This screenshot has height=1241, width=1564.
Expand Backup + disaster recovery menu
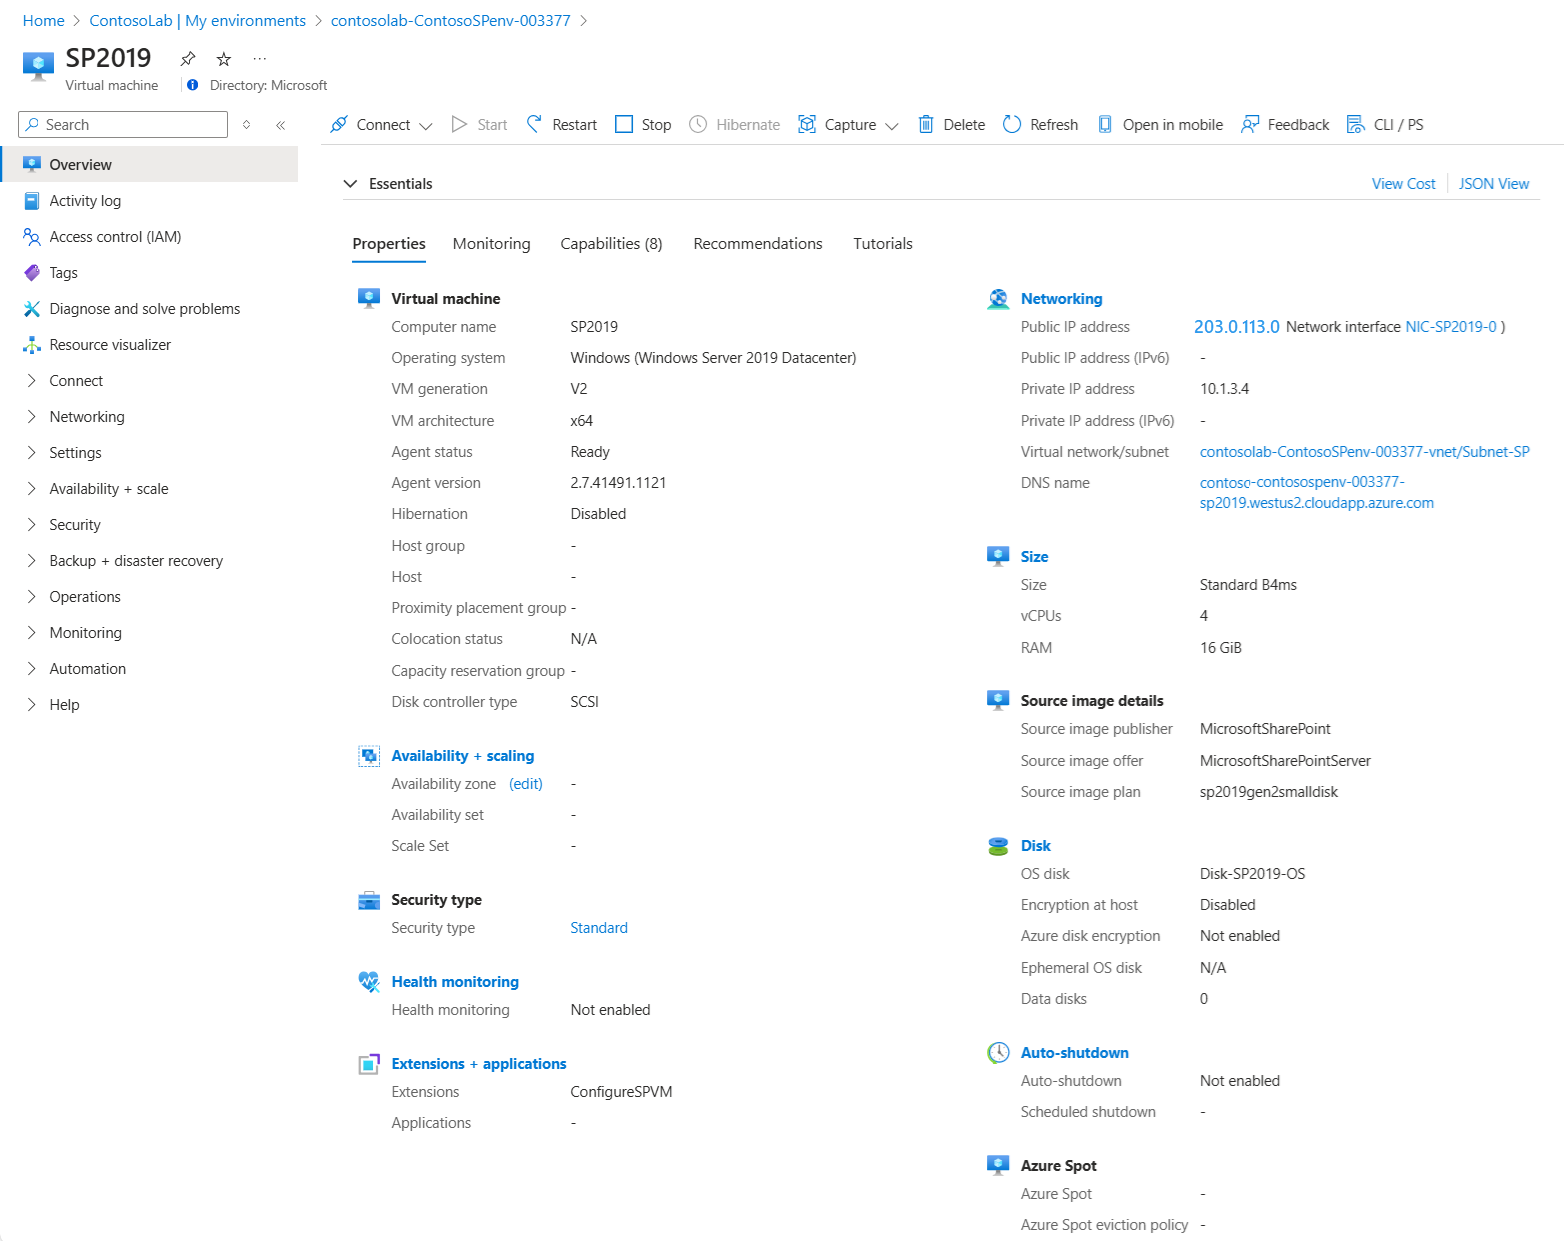coord(32,561)
